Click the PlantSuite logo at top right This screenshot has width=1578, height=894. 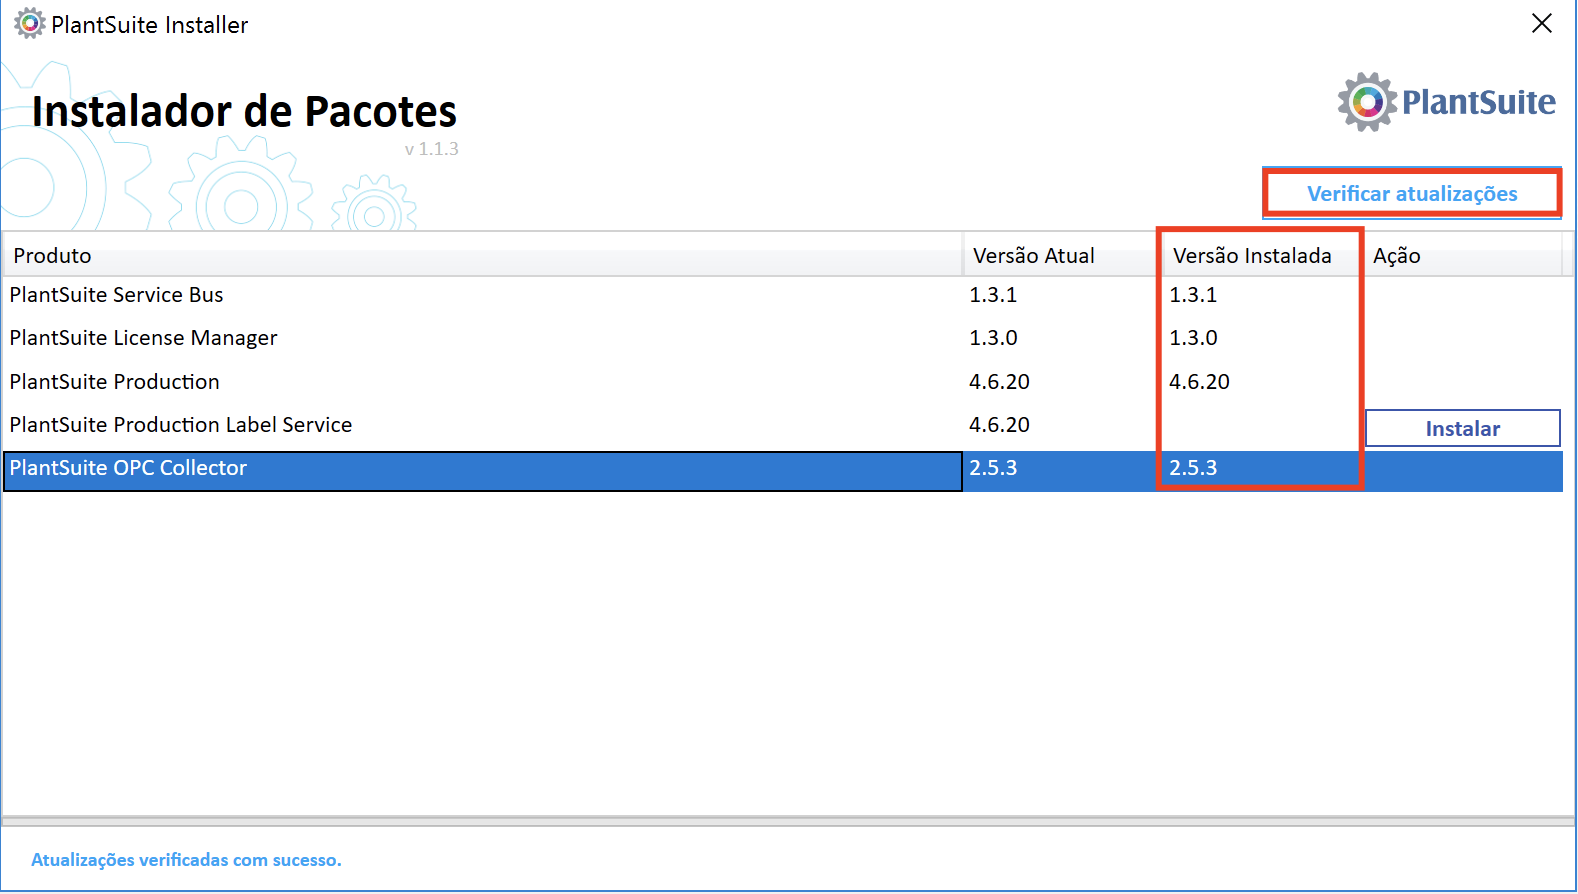tap(1446, 101)
